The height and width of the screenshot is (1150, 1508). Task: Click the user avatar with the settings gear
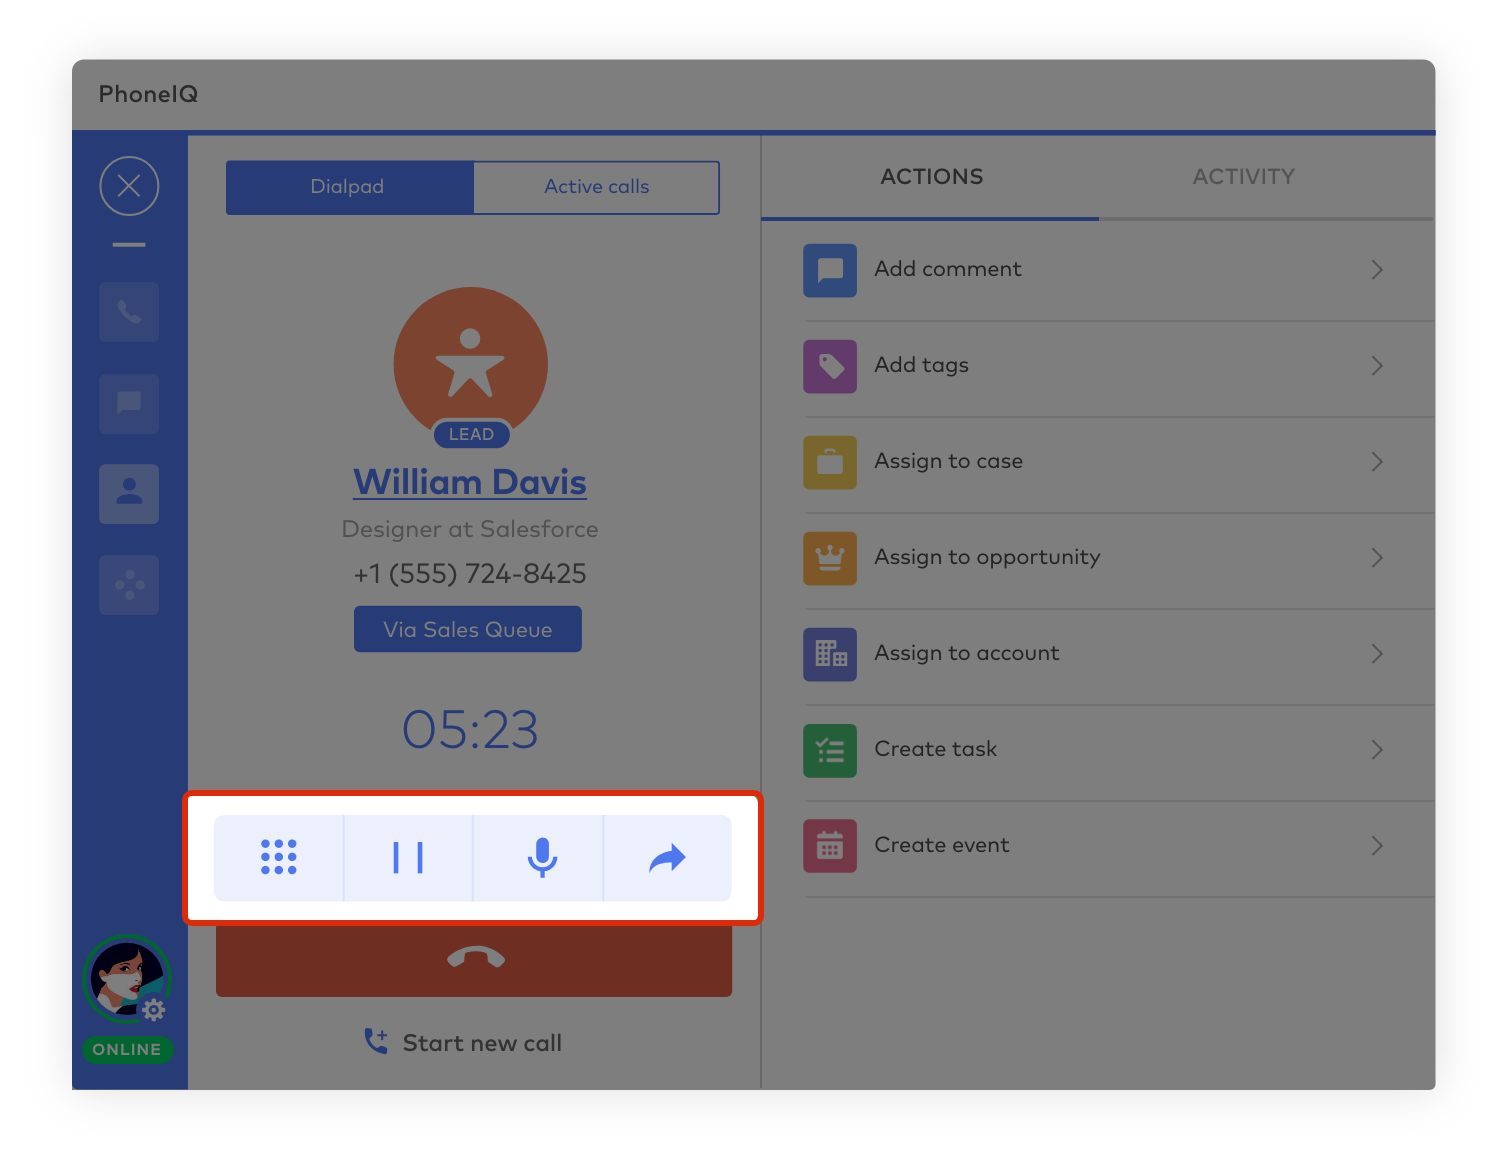[127, 979]
